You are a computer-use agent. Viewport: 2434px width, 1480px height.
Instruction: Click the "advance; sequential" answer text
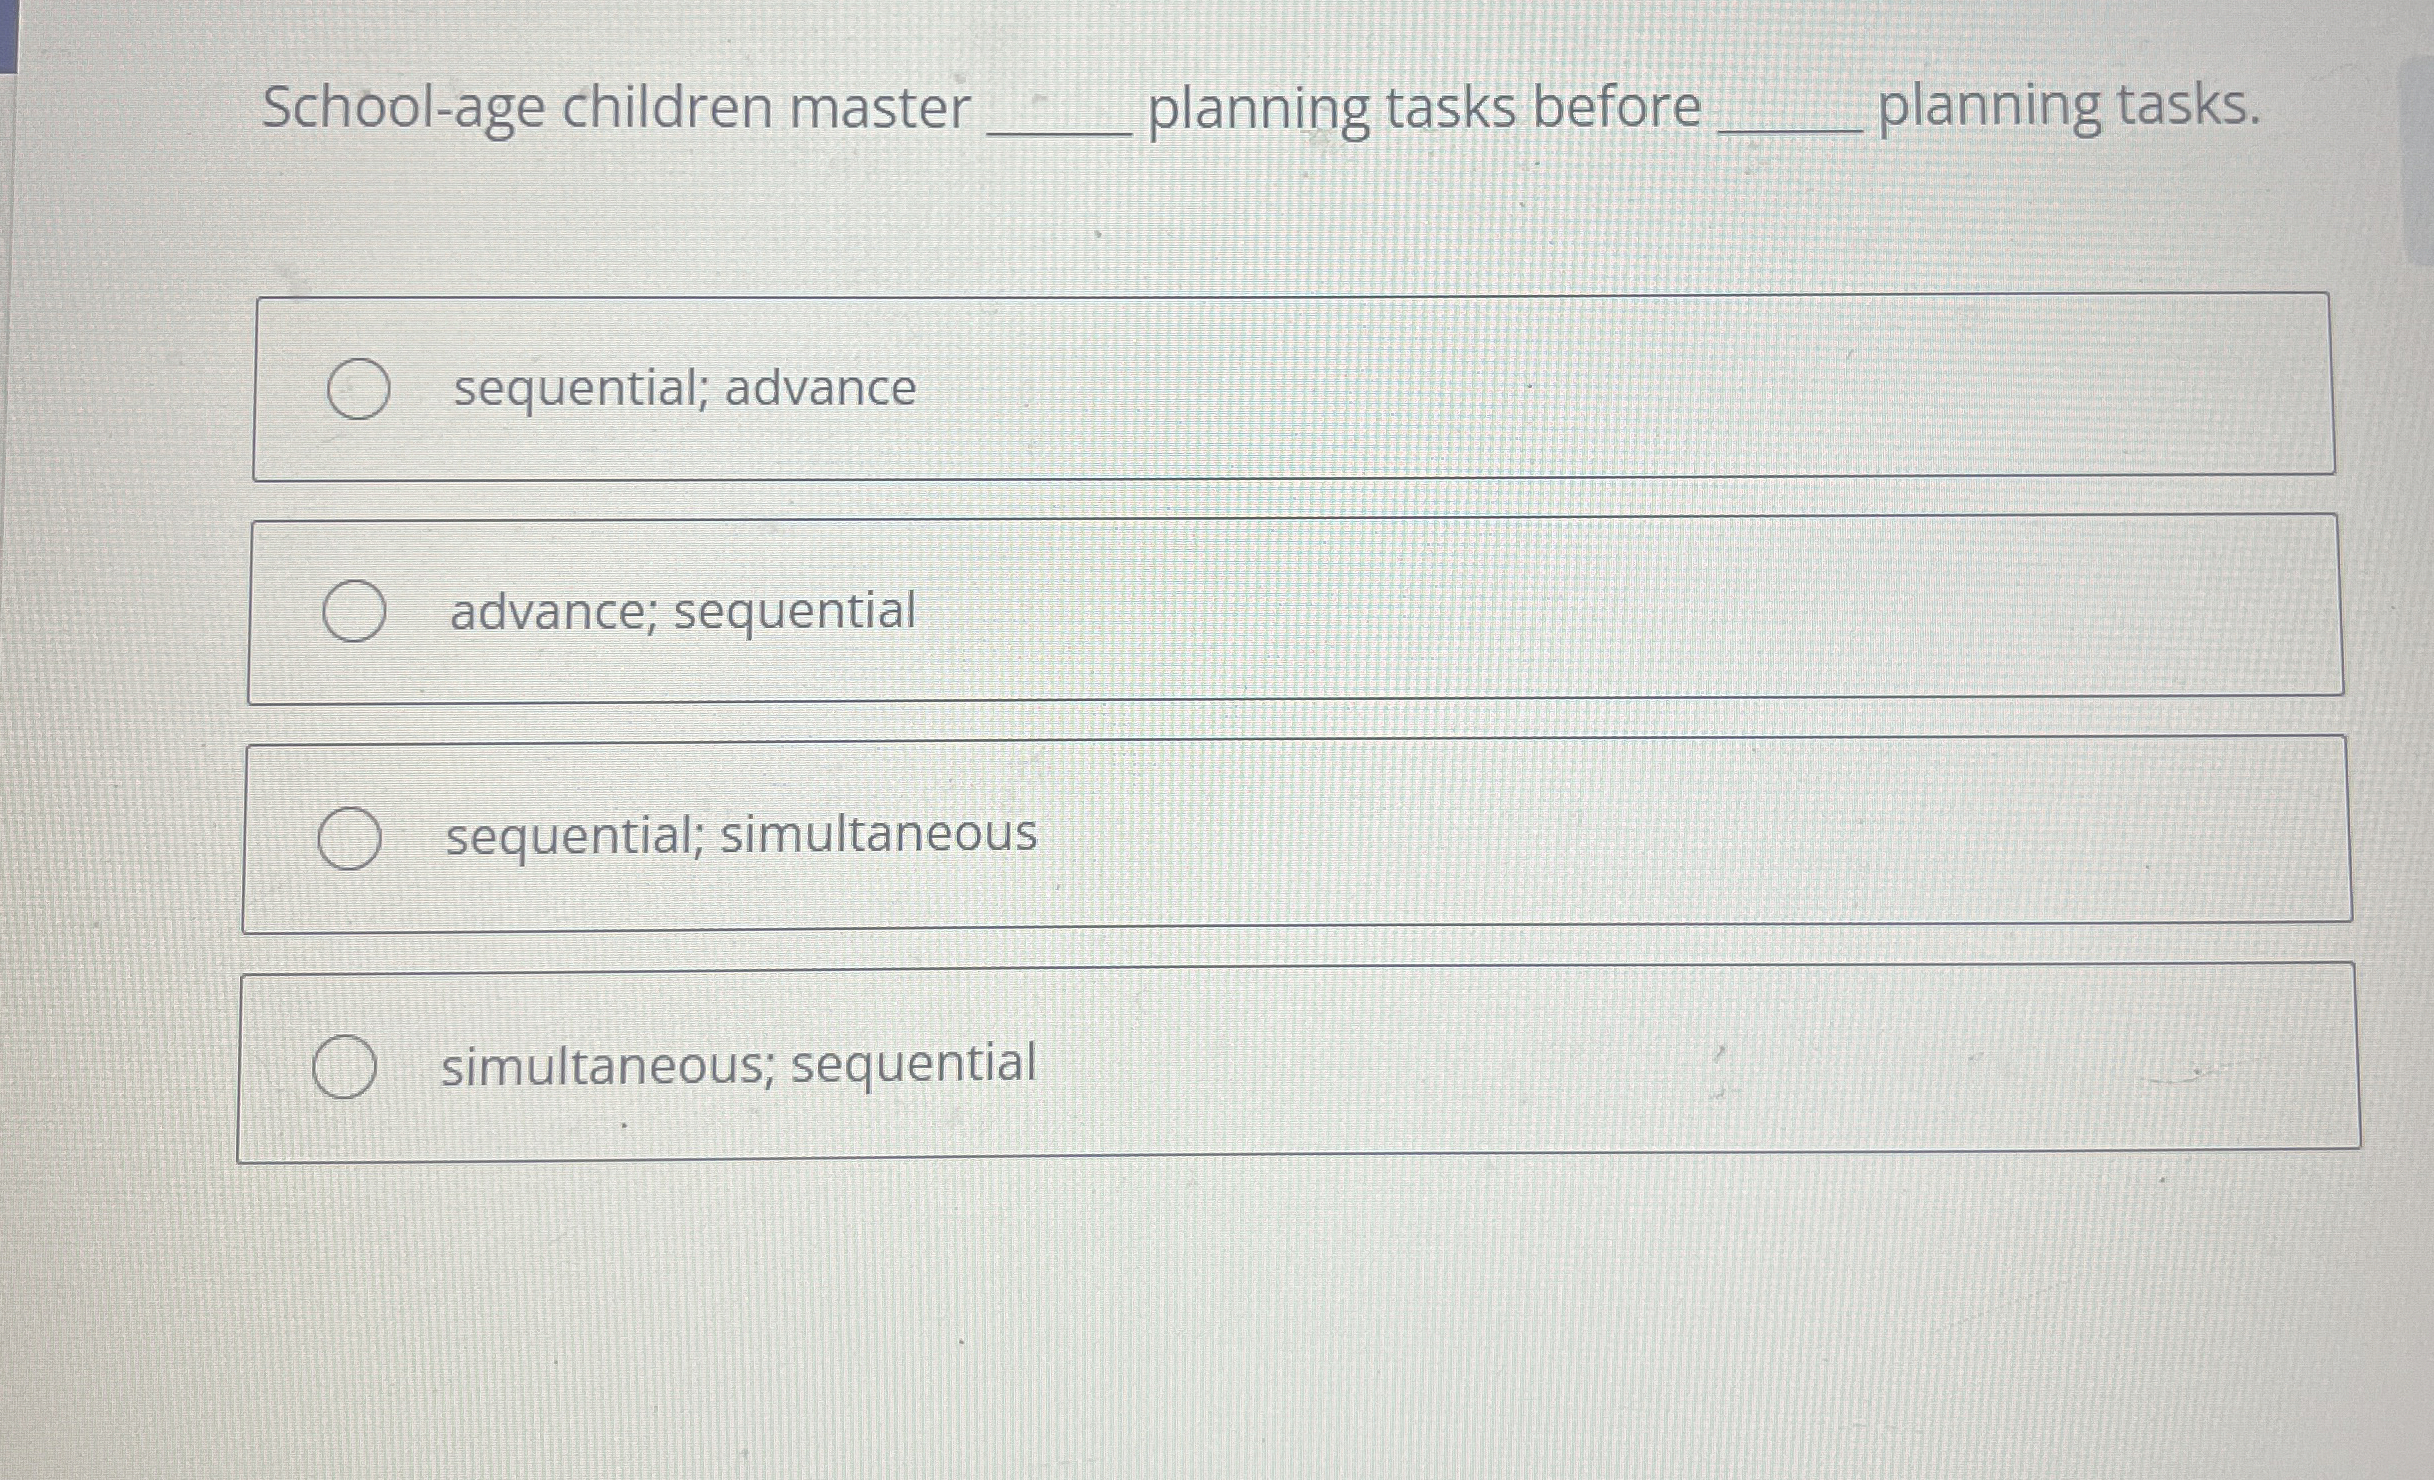[x=682, y=613]
